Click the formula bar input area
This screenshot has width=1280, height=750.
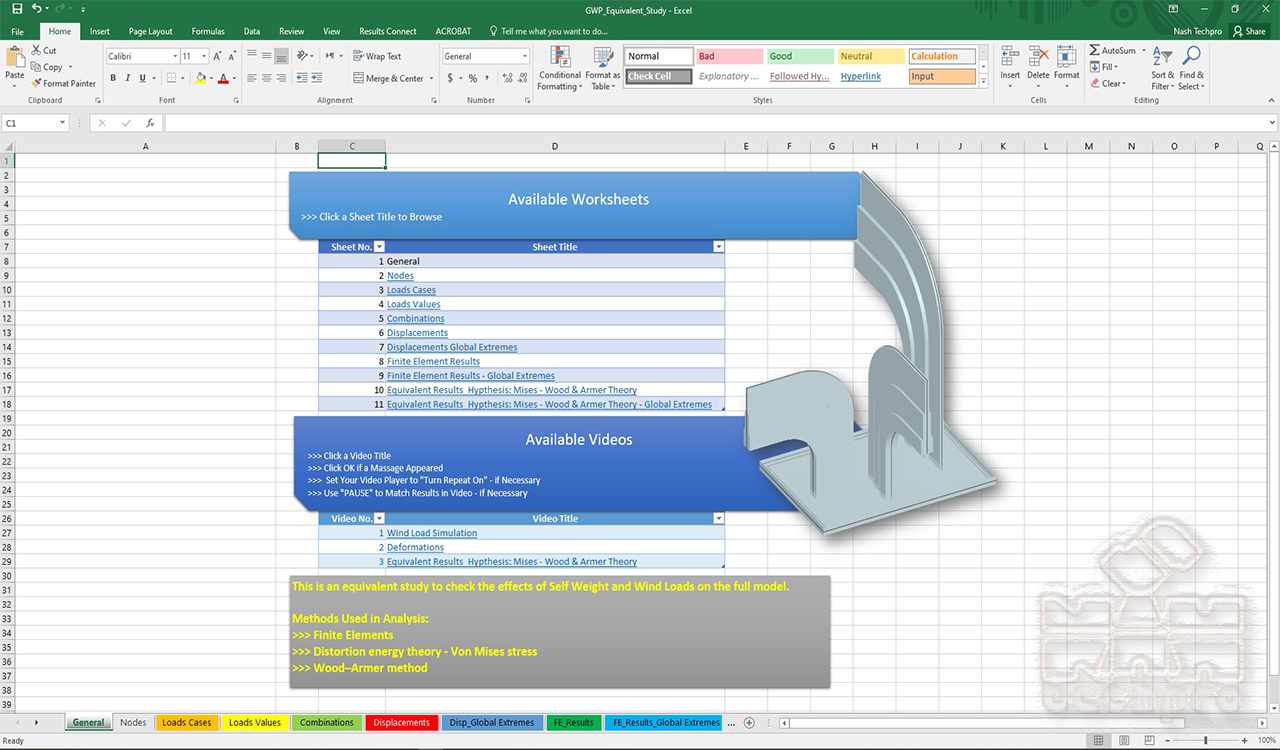coord(714,123)
